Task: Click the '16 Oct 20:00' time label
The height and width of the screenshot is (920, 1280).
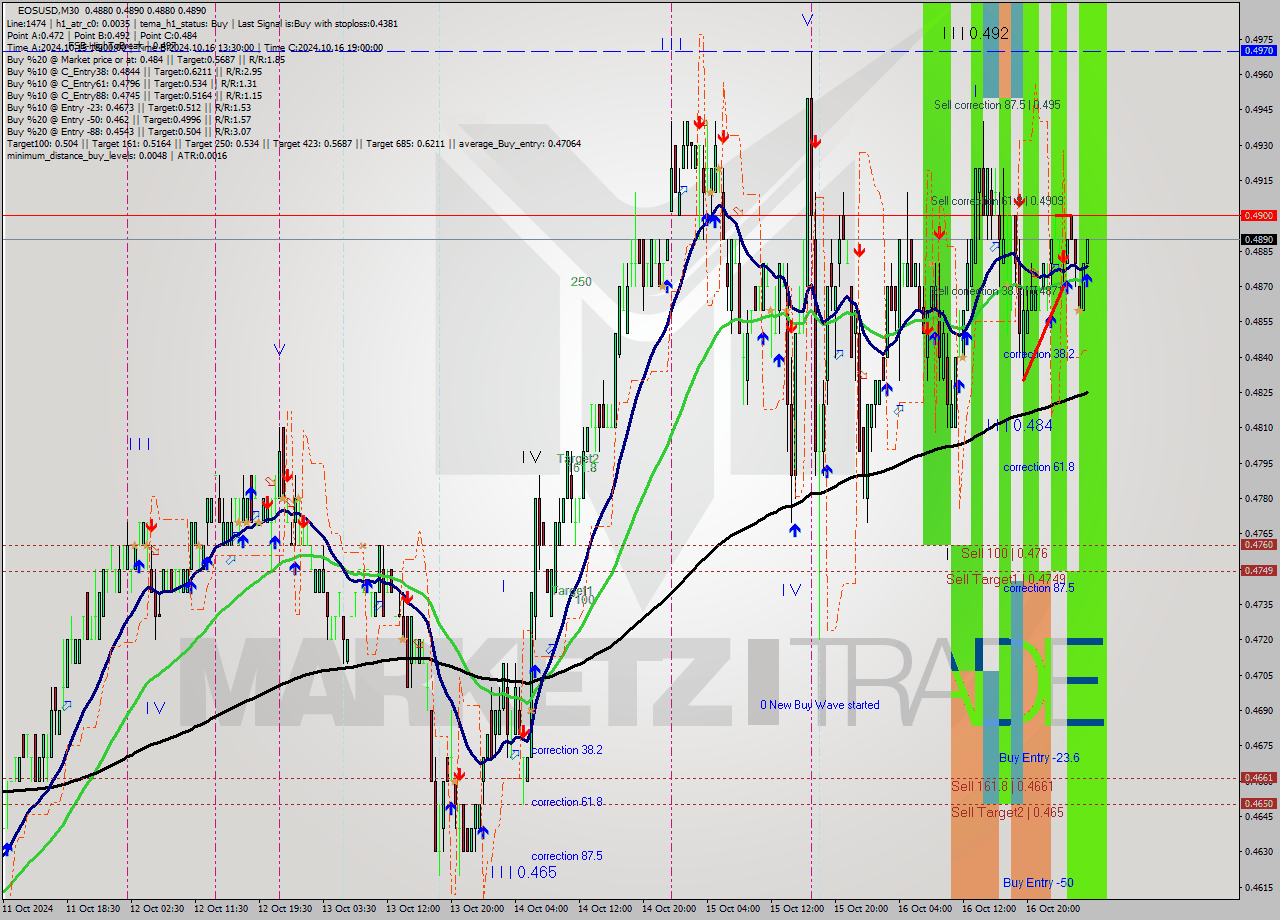Action: pyautogui.click(x=1053, y=909)
